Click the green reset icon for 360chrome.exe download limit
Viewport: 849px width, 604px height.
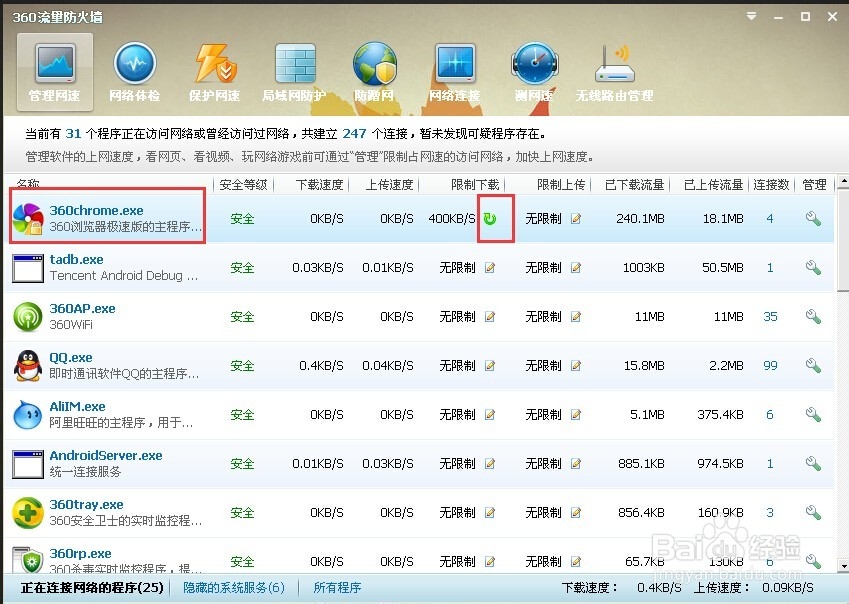click(490, 219)
